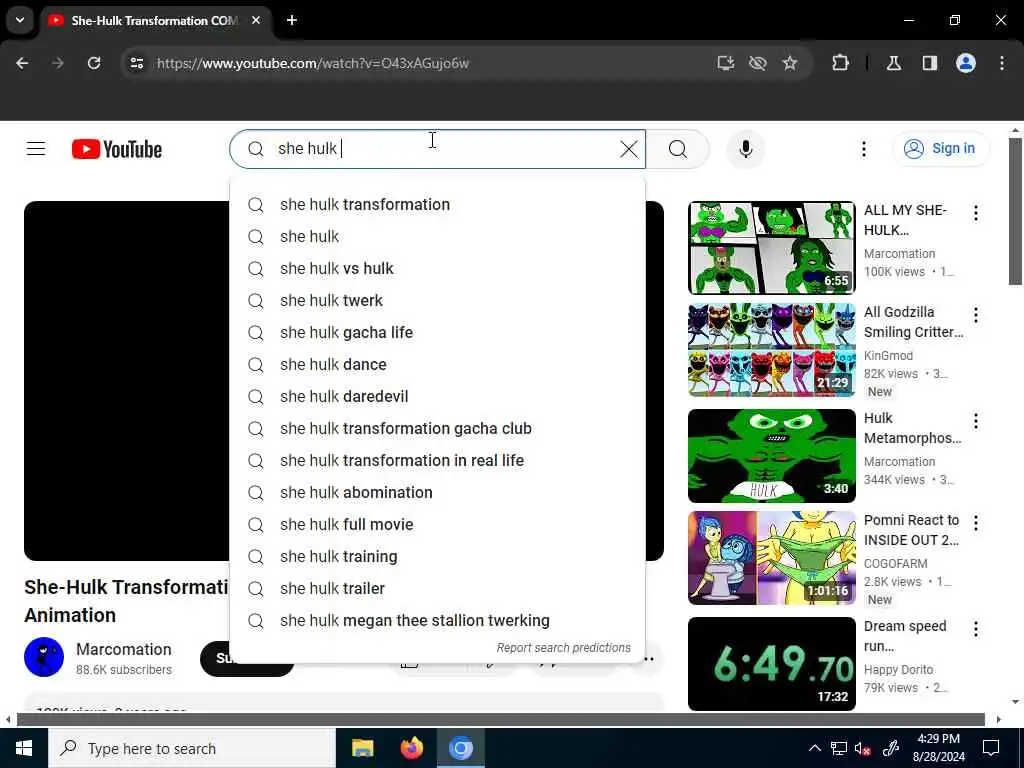Screen dimensions: 1024x768
Task: Open options for All Godzilla Smiling Critters
Action: point(976,315)
